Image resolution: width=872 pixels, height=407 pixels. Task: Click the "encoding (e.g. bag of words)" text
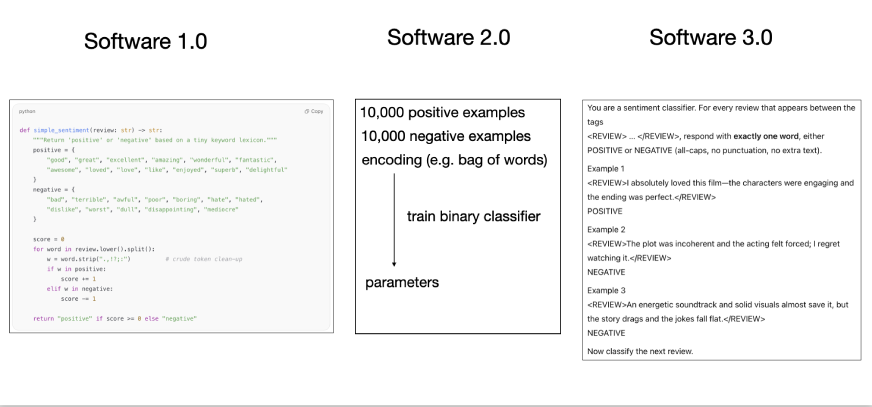pos(454,160)
